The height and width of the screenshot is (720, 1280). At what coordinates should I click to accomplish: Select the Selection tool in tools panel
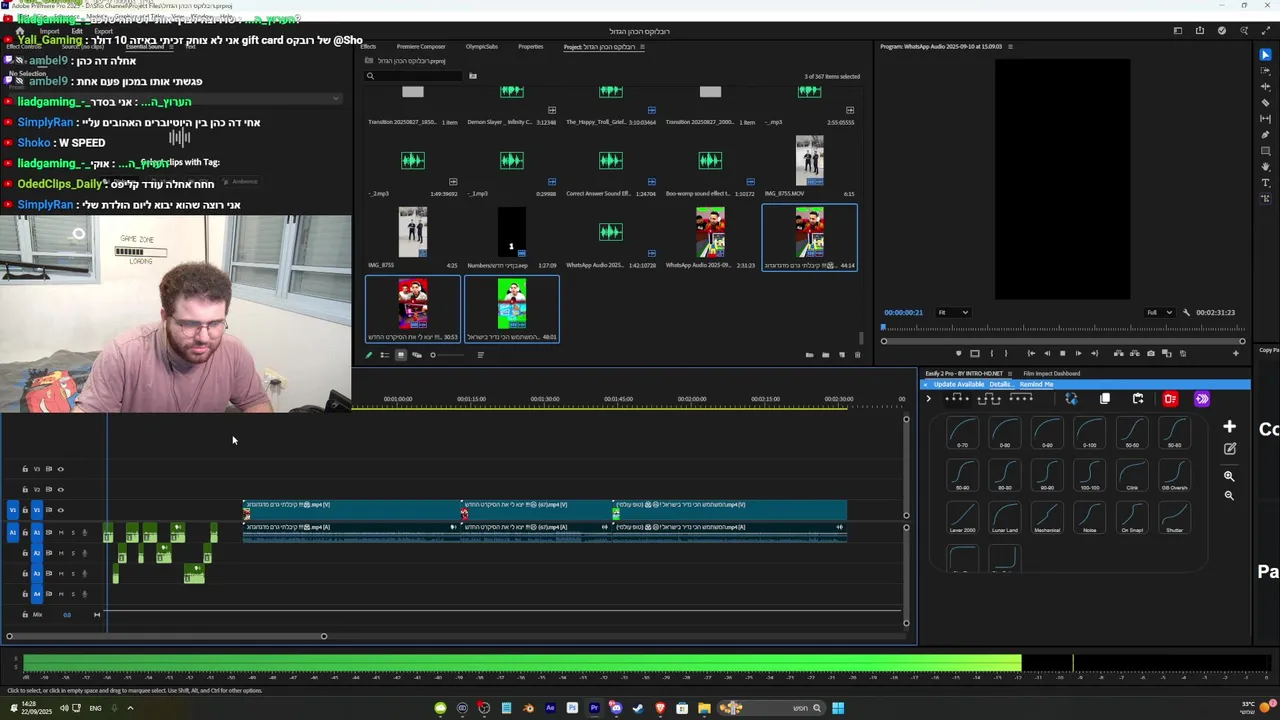coord(1265,54)
